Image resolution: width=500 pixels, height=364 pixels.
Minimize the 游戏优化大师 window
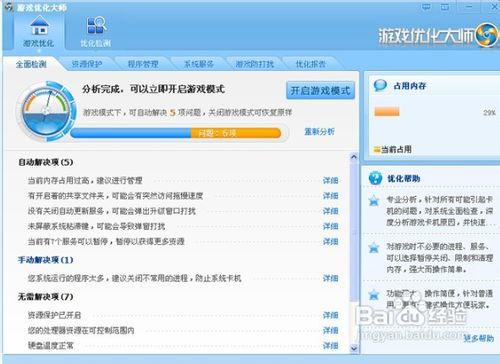(x=469, y=7)
